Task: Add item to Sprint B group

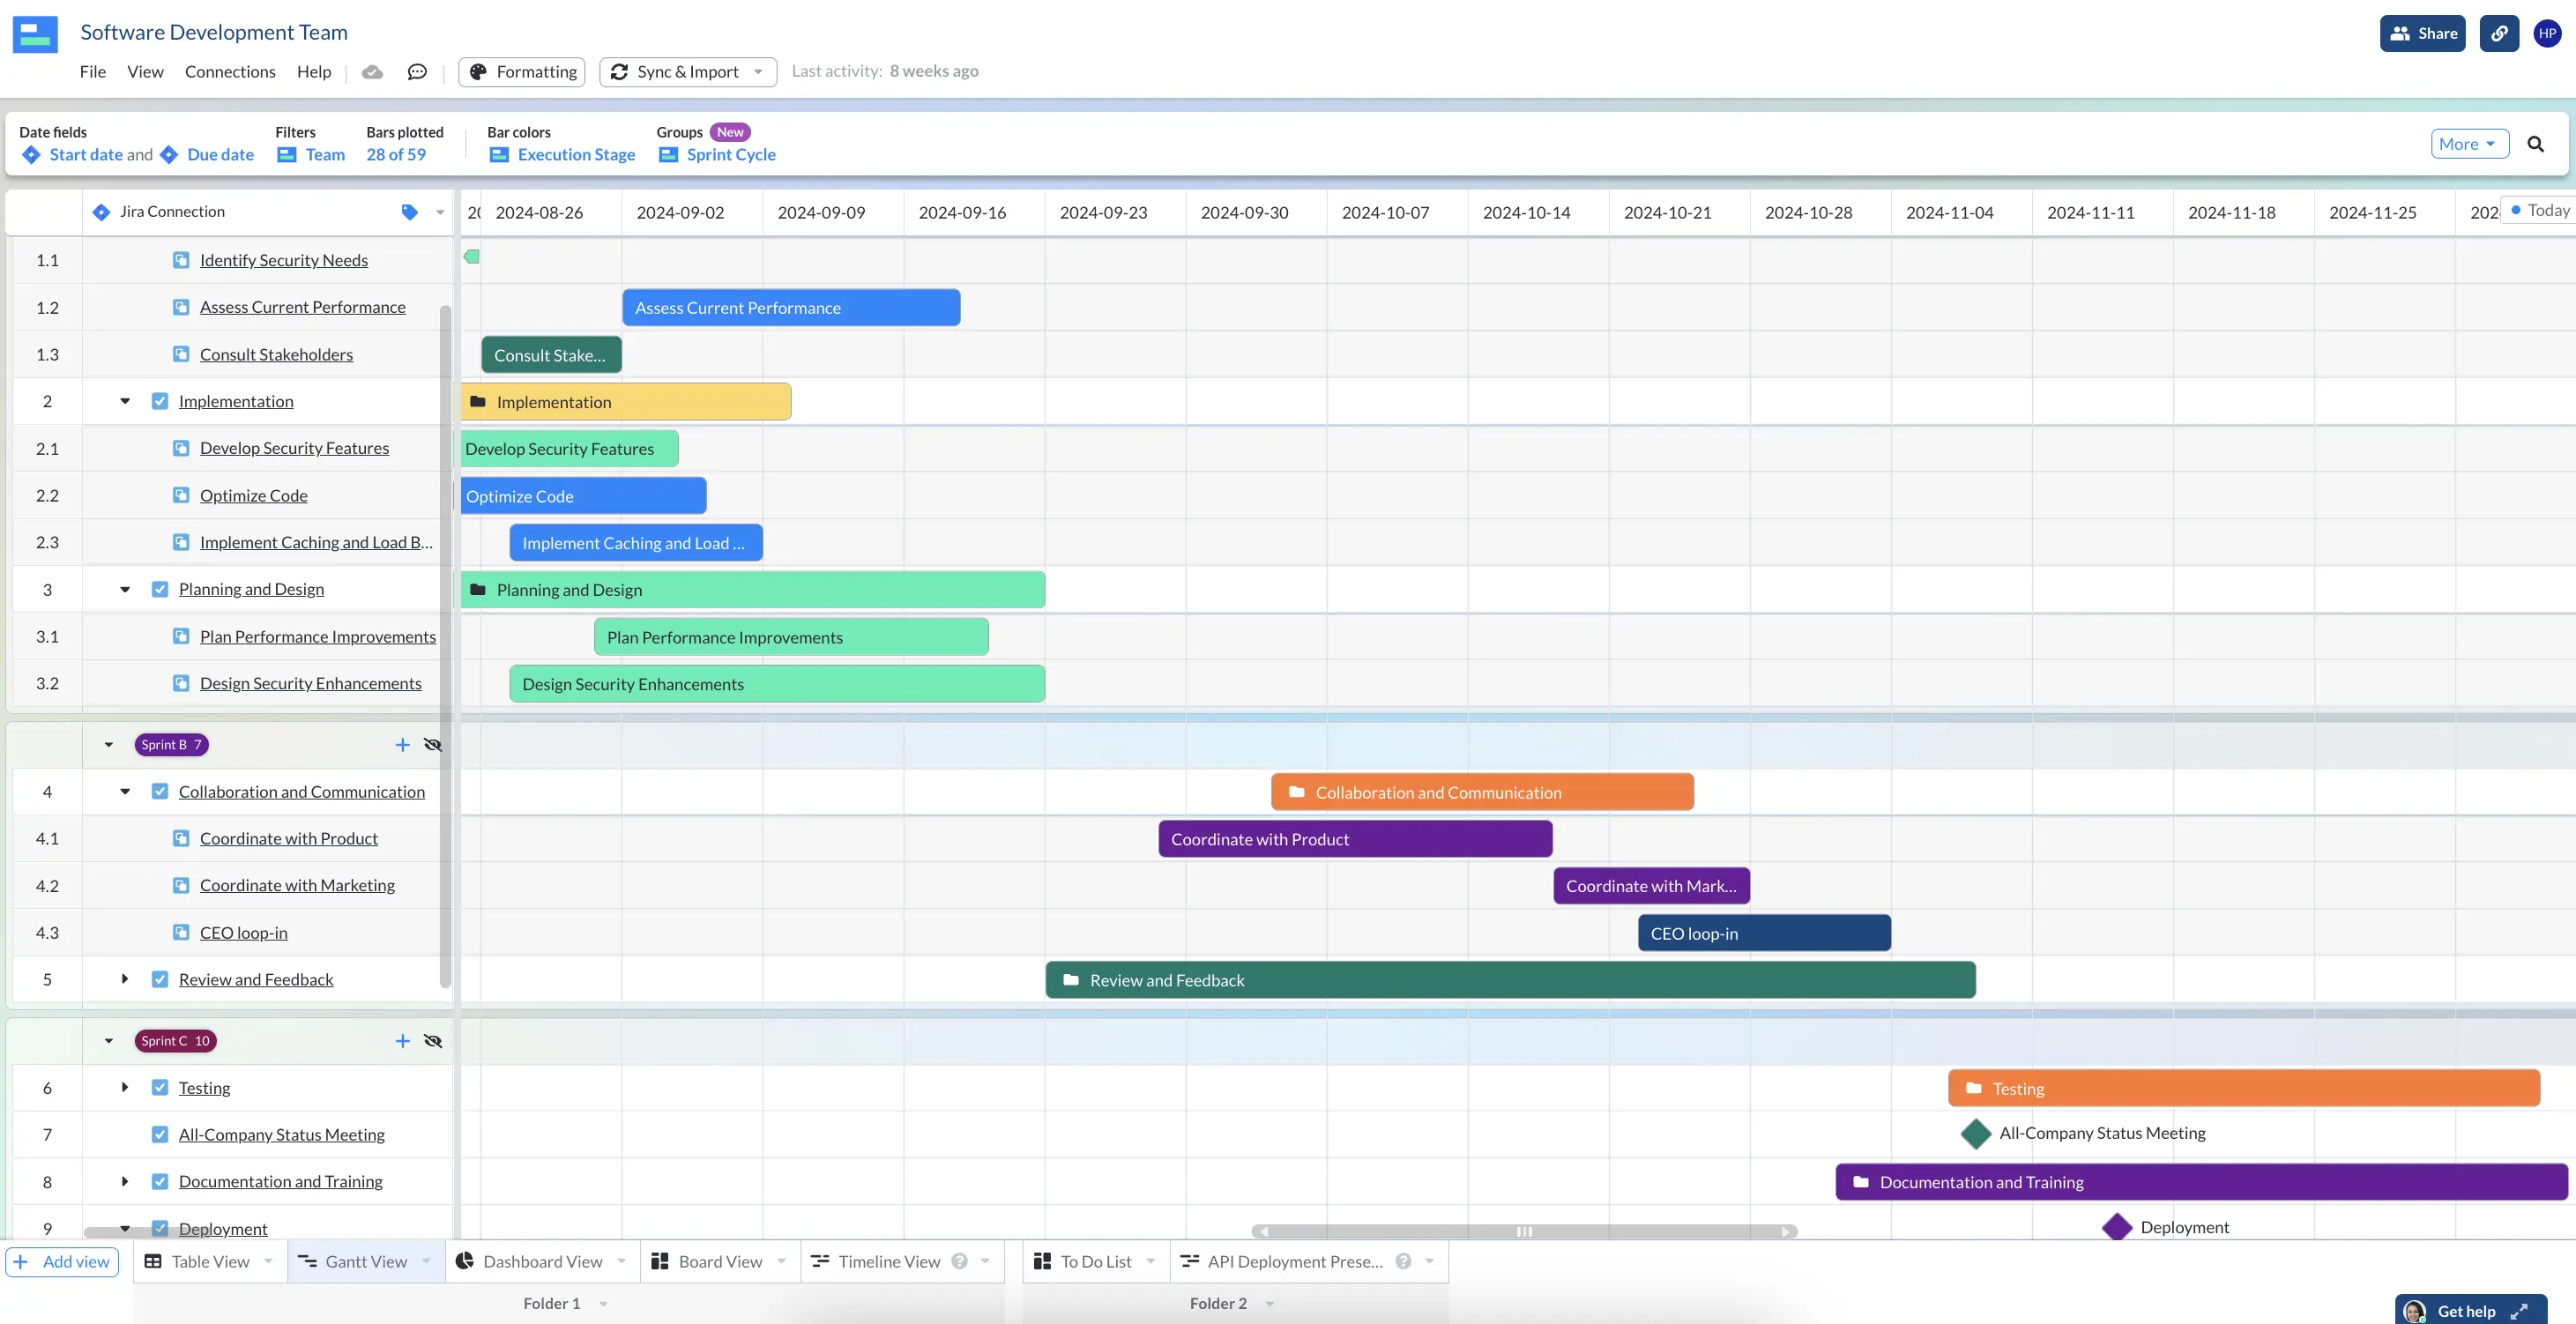Action: pos(402,745)
